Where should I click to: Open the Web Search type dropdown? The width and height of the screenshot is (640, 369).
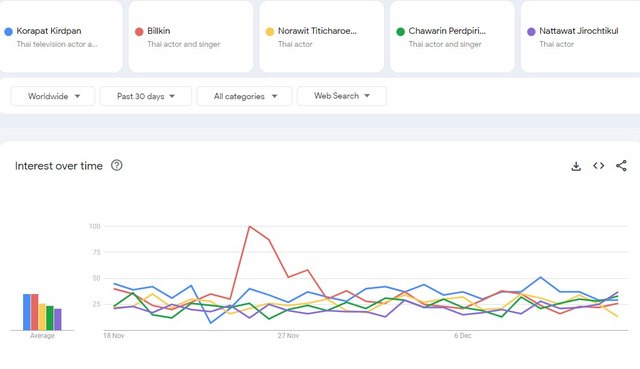(342, 96)
